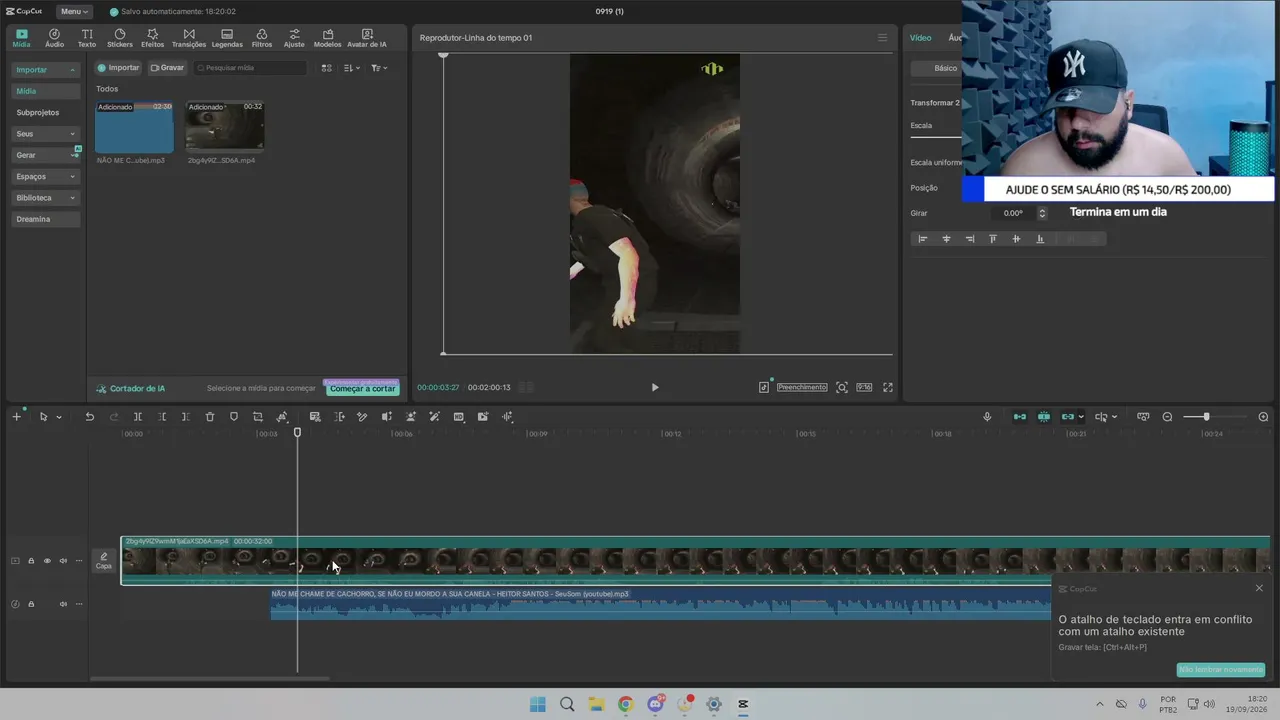1280x720 pixels.
Task: Click the delete trash icon in timeline toolbar
Action: tap(210, 417)
